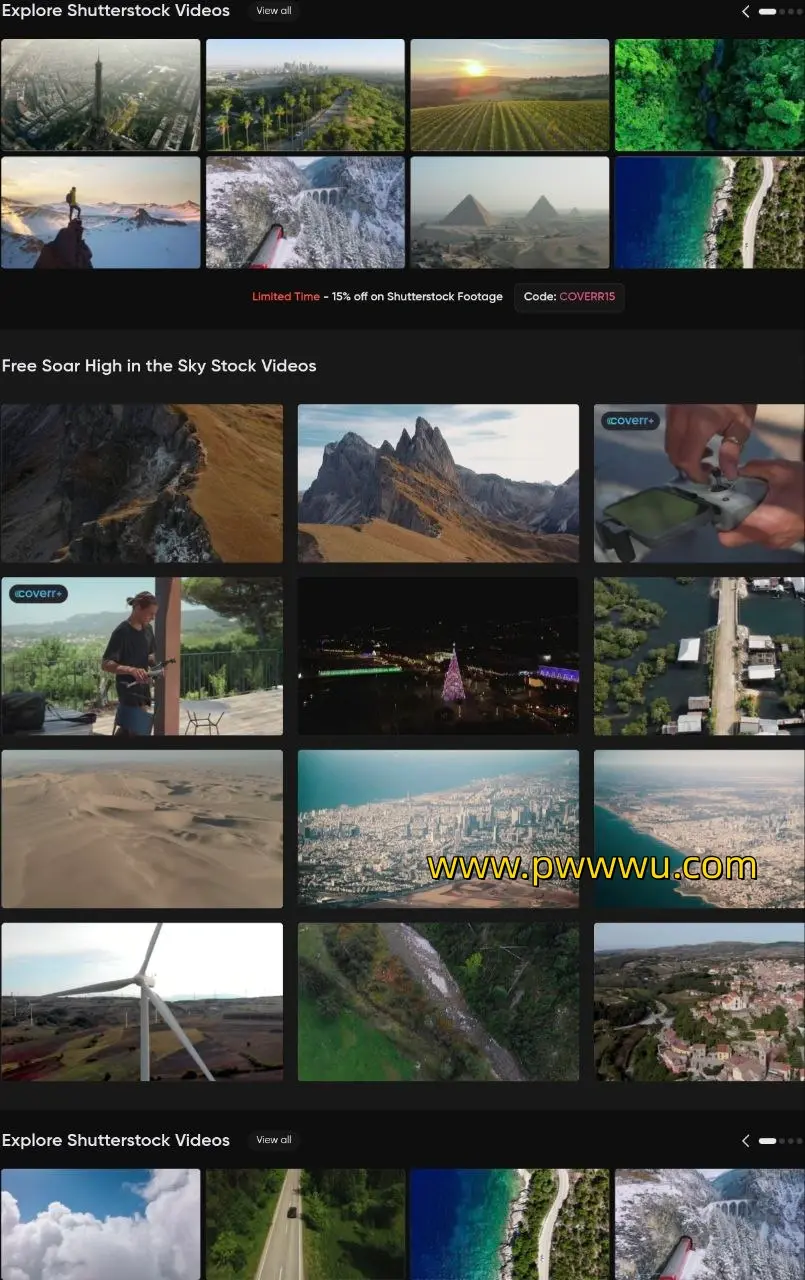The image size is (805, 1280).
Task: Select the desert sand dunes video
Action: click(142, 829)
